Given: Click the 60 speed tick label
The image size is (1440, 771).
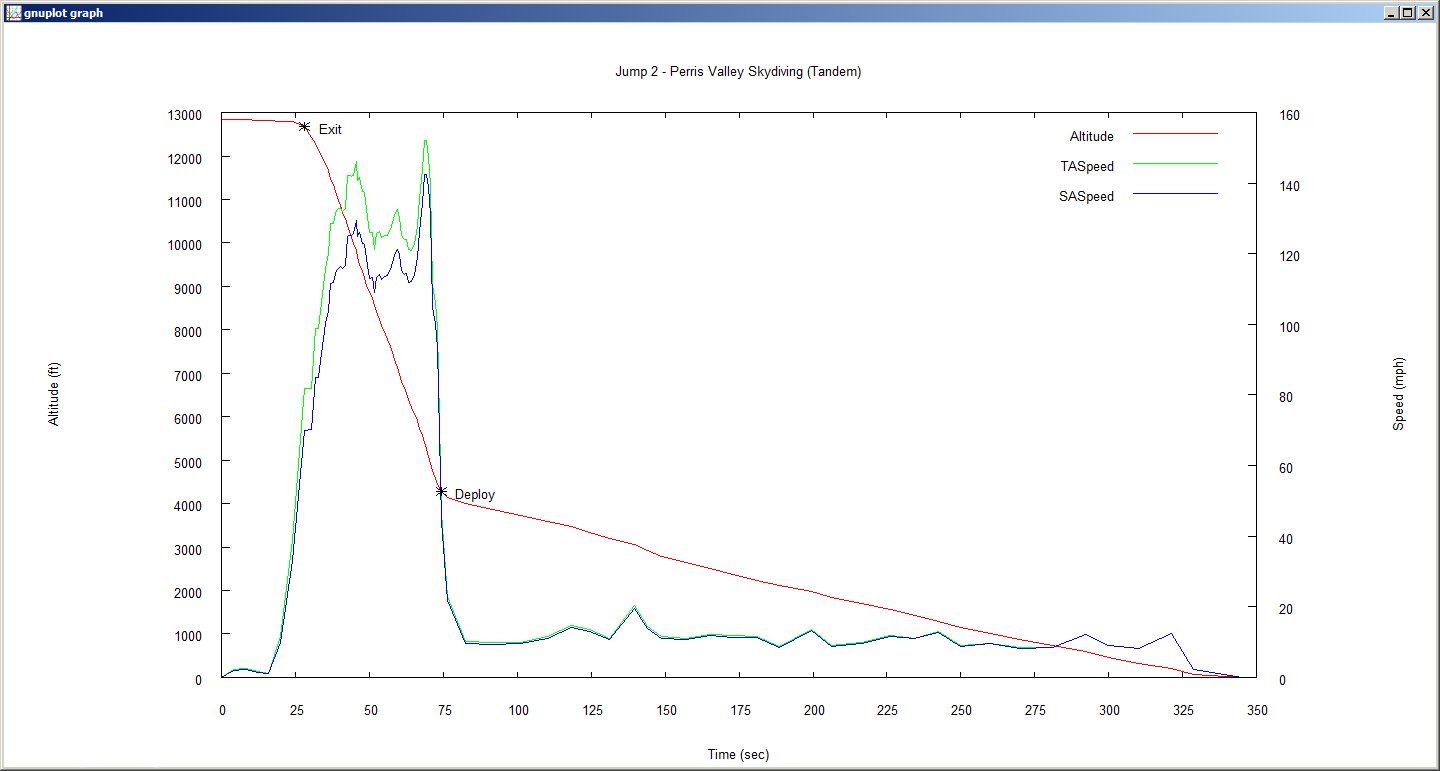Looking at the screenshot, I should (1287, 468).
